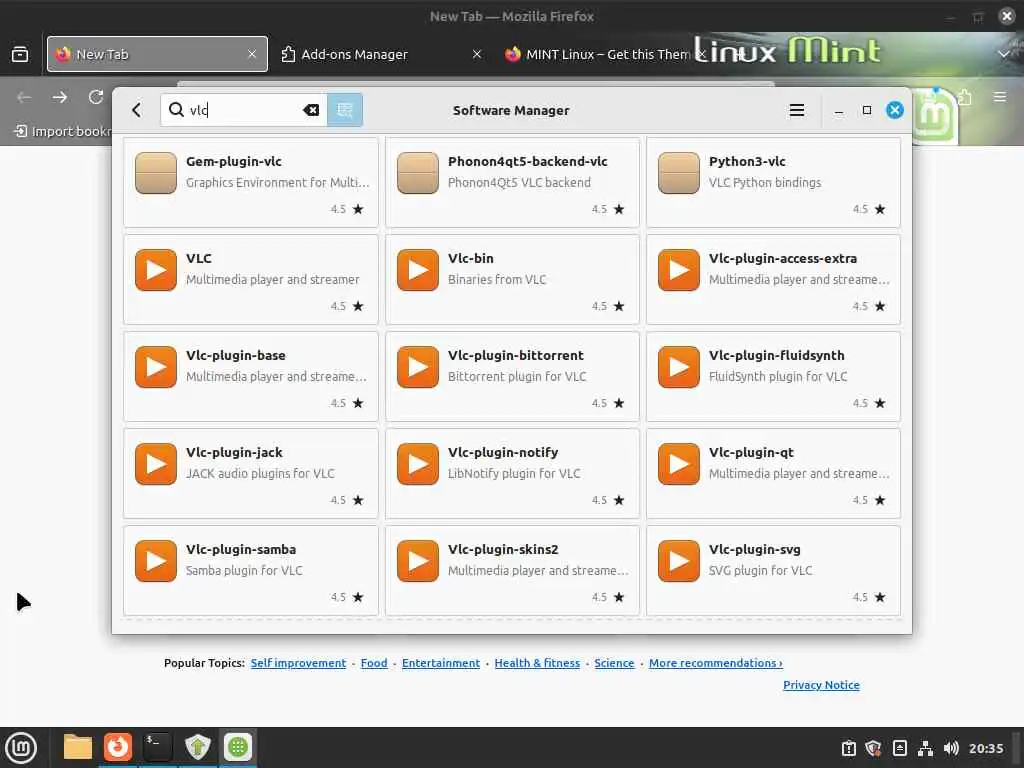This screenshot has width=1024, height=768.
Task: Open Phonon4qt5-backend-vlc package icon
Action: (x=418, y=173)
